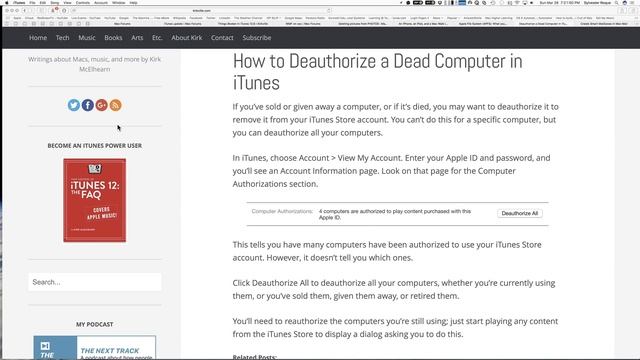640x360 pixels.
Task: Click the Safari address bar
Action: pyautogui.click(x=202, y=11)
